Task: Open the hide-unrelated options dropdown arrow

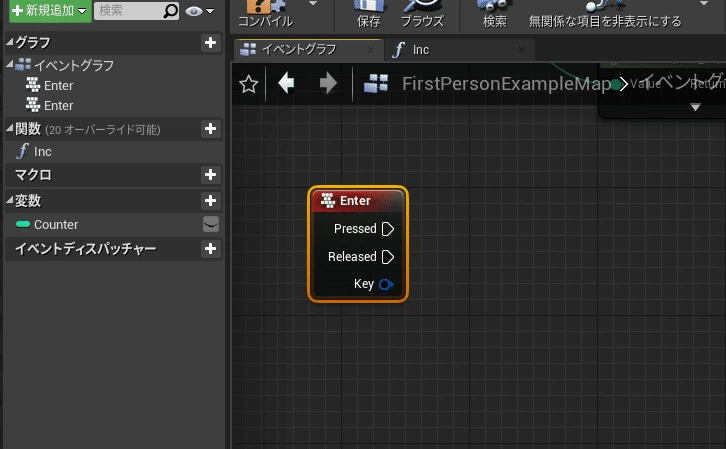Action: click(x=704, y=4)
